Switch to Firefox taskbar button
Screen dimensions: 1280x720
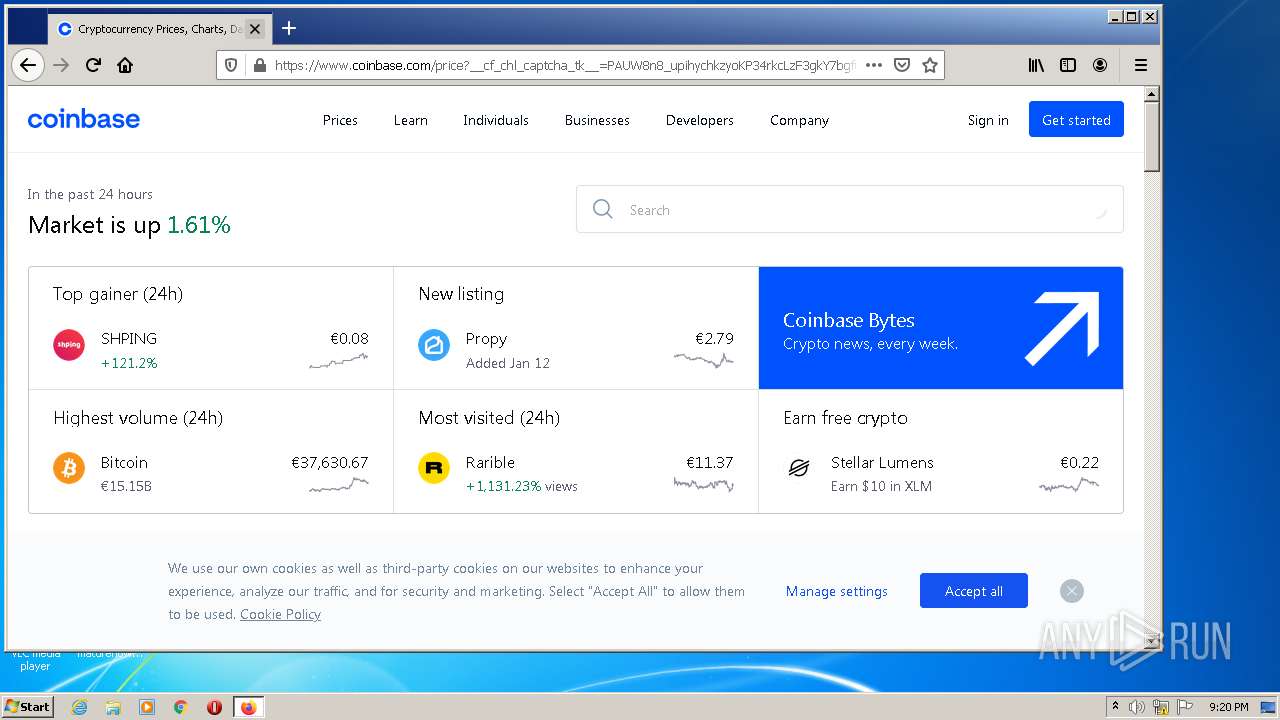click(248, 707)
